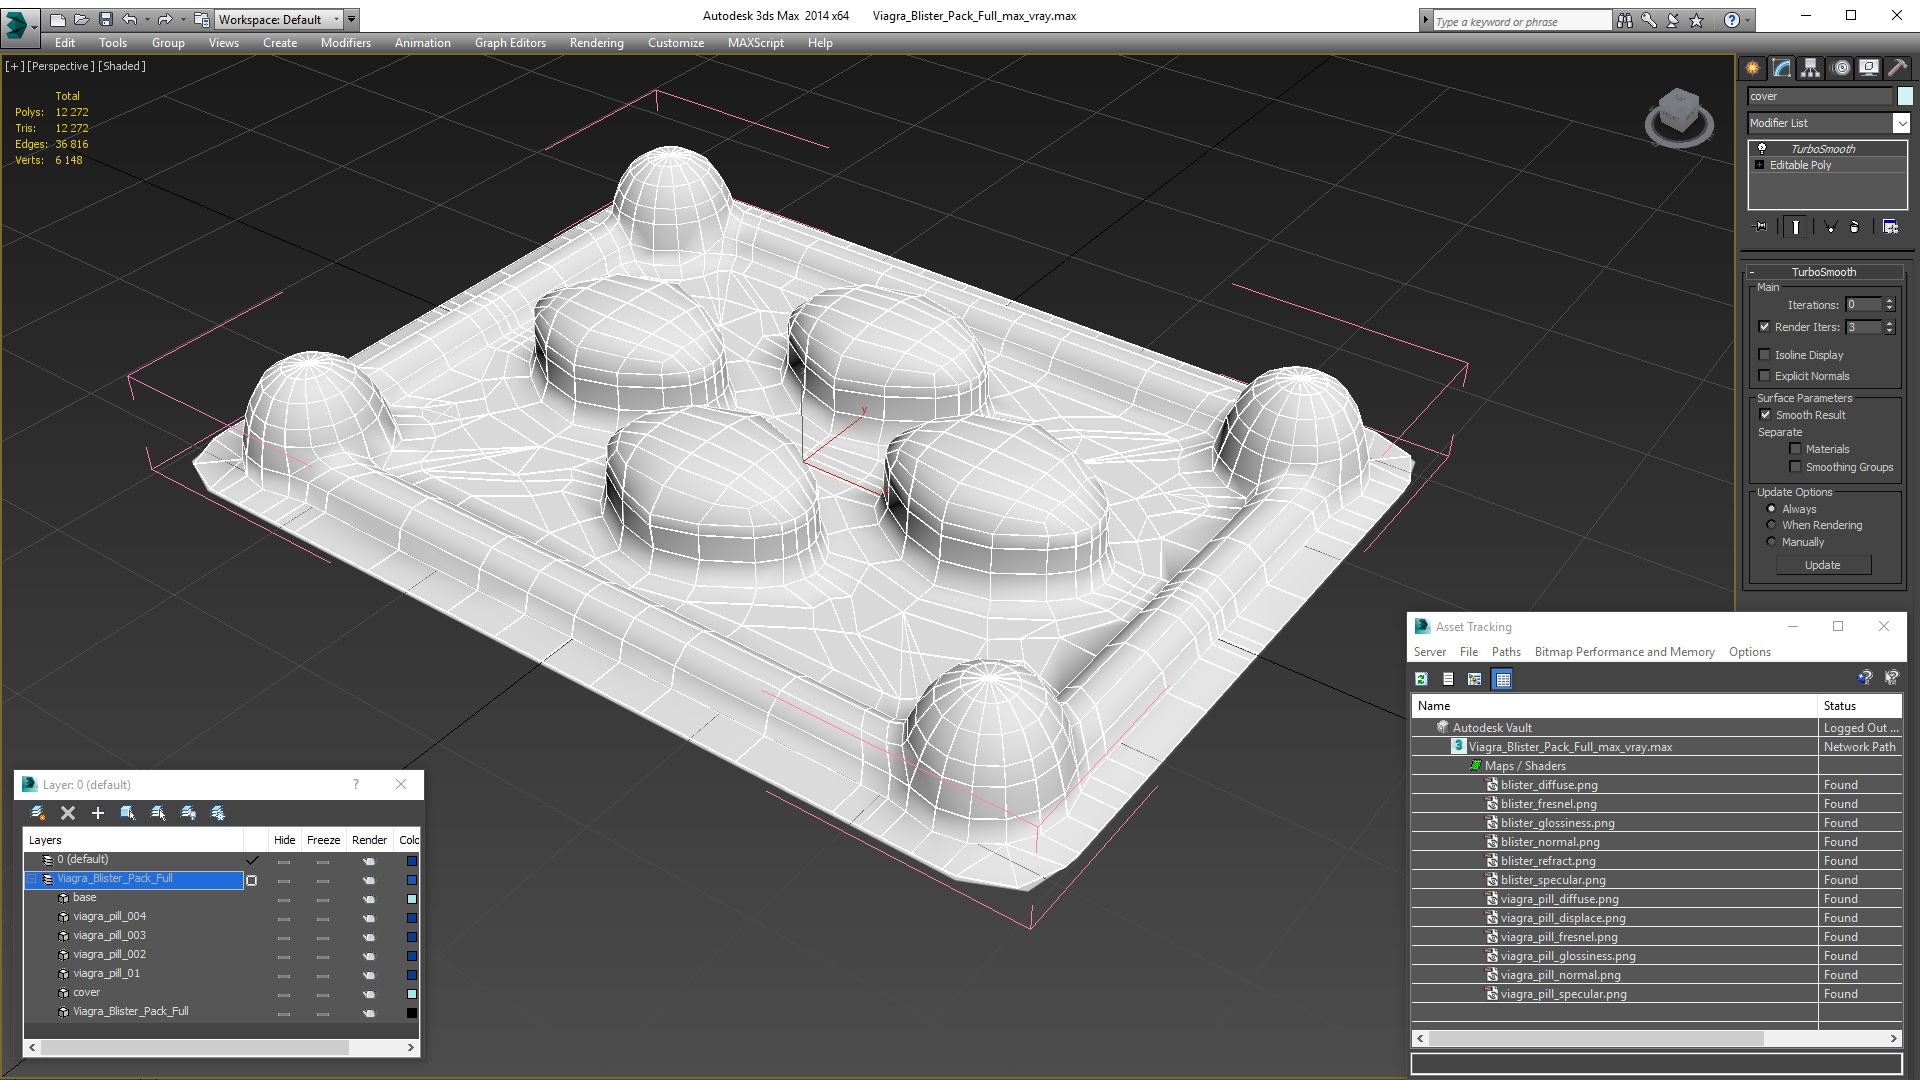Image resolution: width=1920 pixels, height=1080 pixels.
Task: Click the base layer color swatch
Action: [x=411, y=898]
